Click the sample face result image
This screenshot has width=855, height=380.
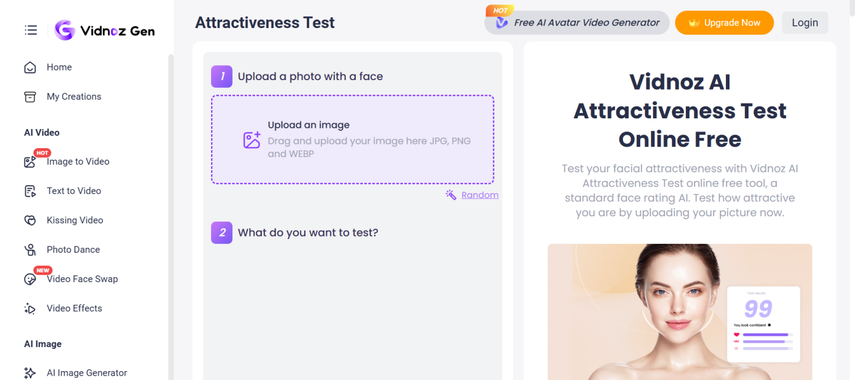(x=680, y=312)
